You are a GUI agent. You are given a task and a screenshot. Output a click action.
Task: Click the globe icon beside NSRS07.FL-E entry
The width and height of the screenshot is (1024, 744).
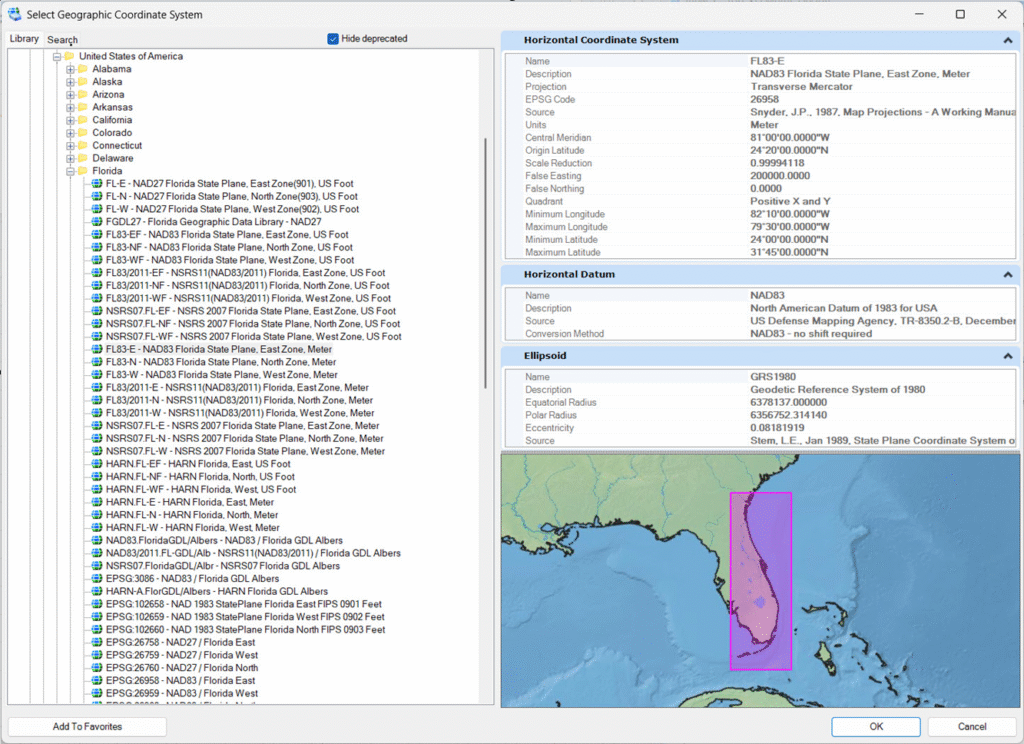97,425
